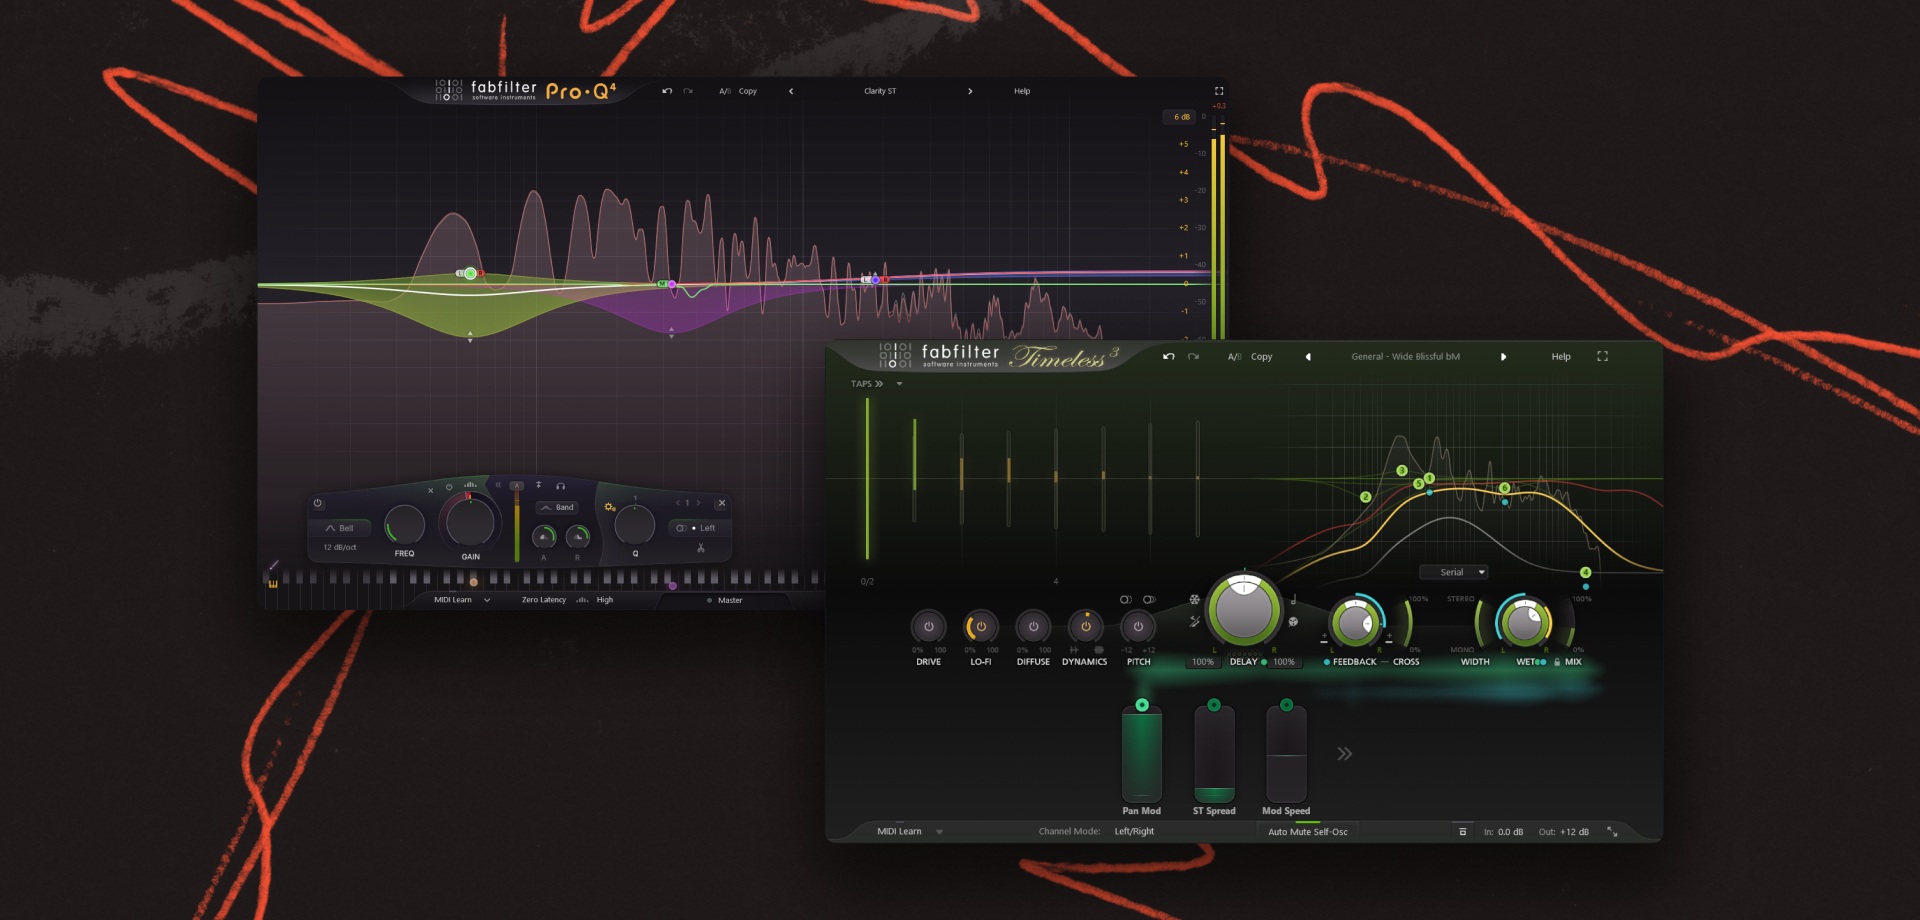Image resolution: width=1920 pixels, height=920 pixels.
Task: Enable the DRIVE section power icon
Action: (x=930, y=628)
